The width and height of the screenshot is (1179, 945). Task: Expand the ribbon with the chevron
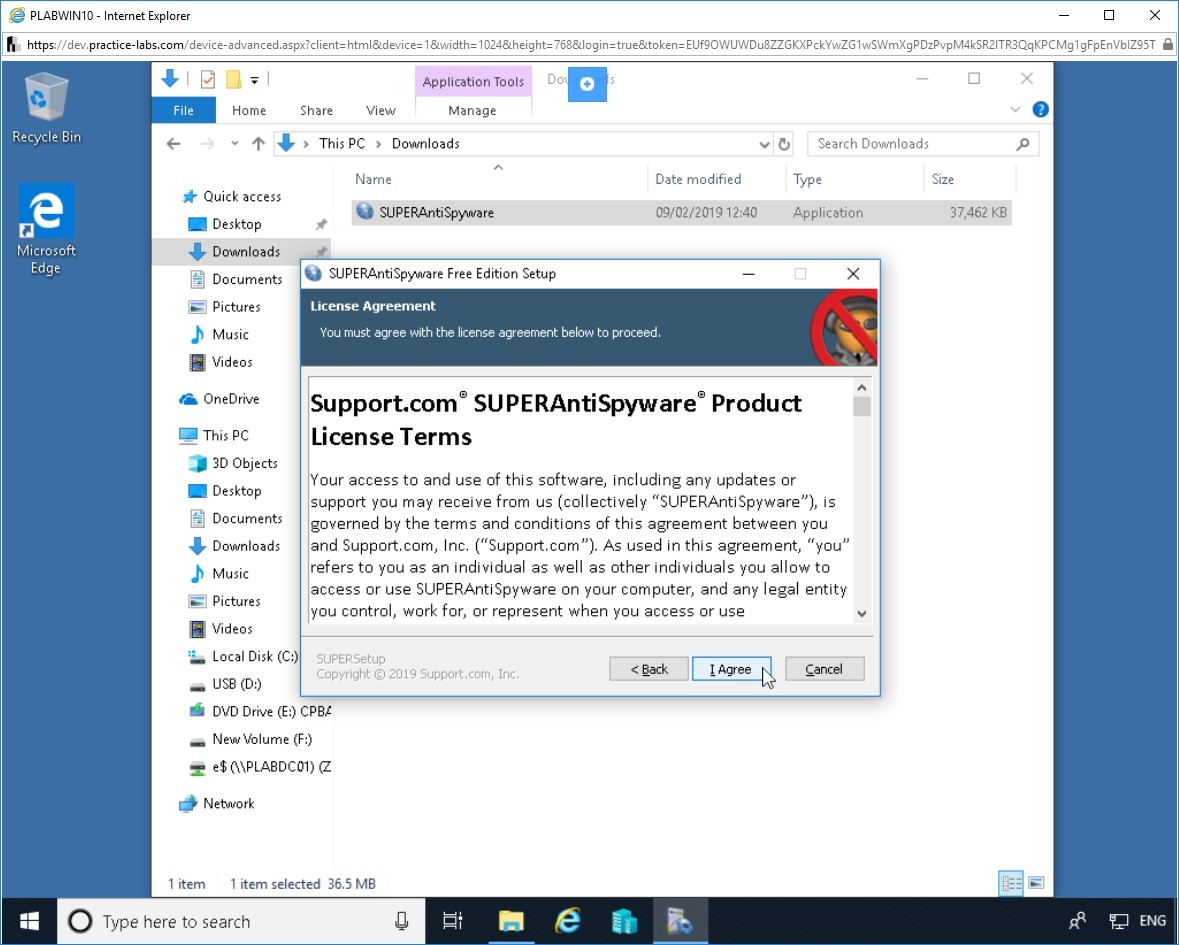click(x=1015, y=110)
